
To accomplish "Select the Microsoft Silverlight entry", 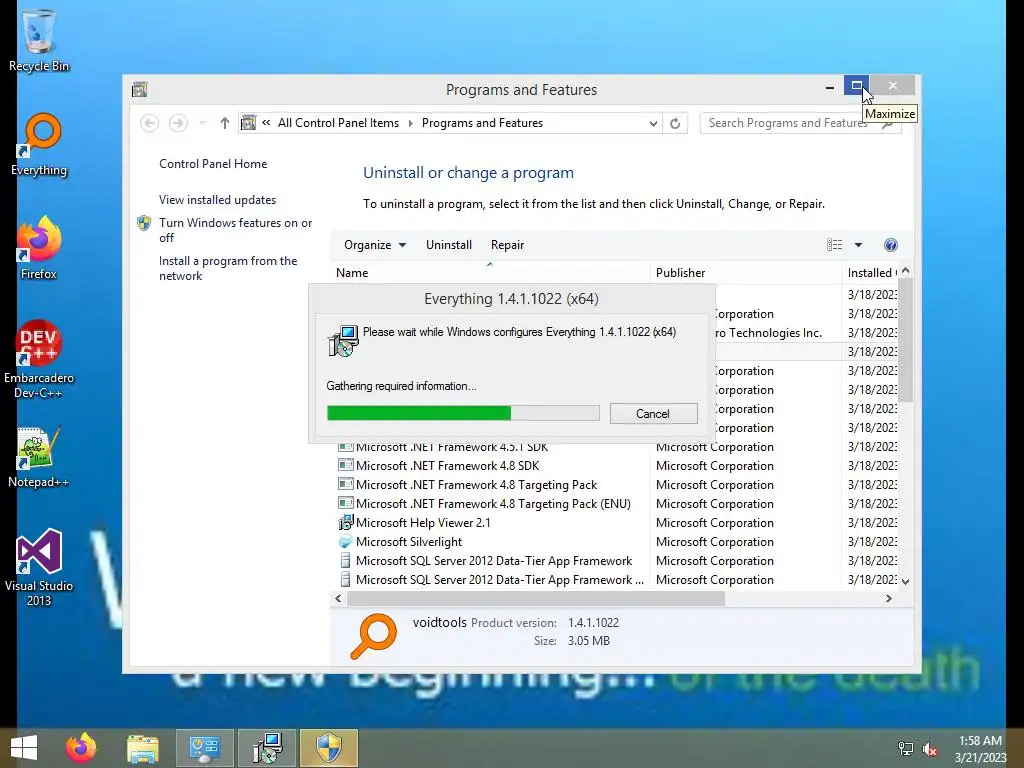I will coord(614,541).
